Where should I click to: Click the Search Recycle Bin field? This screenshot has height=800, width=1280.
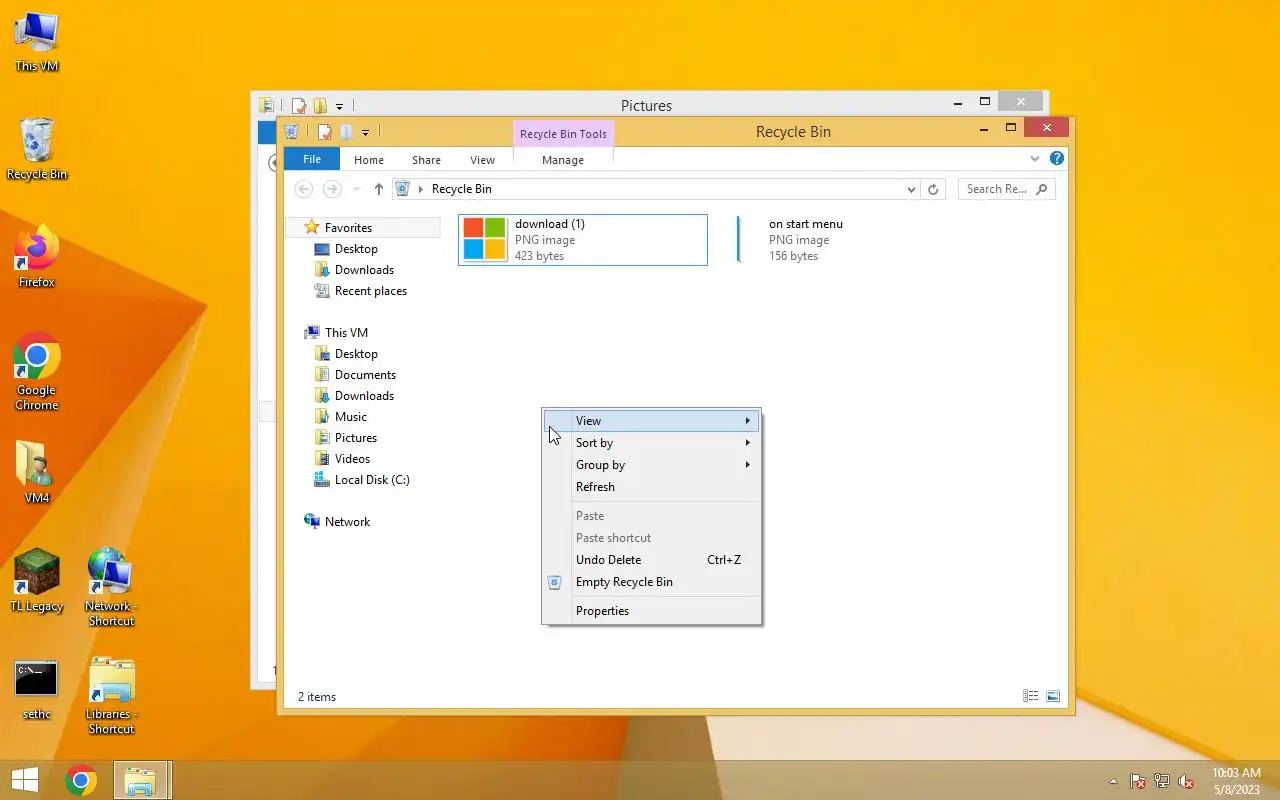click(1006, 189)
